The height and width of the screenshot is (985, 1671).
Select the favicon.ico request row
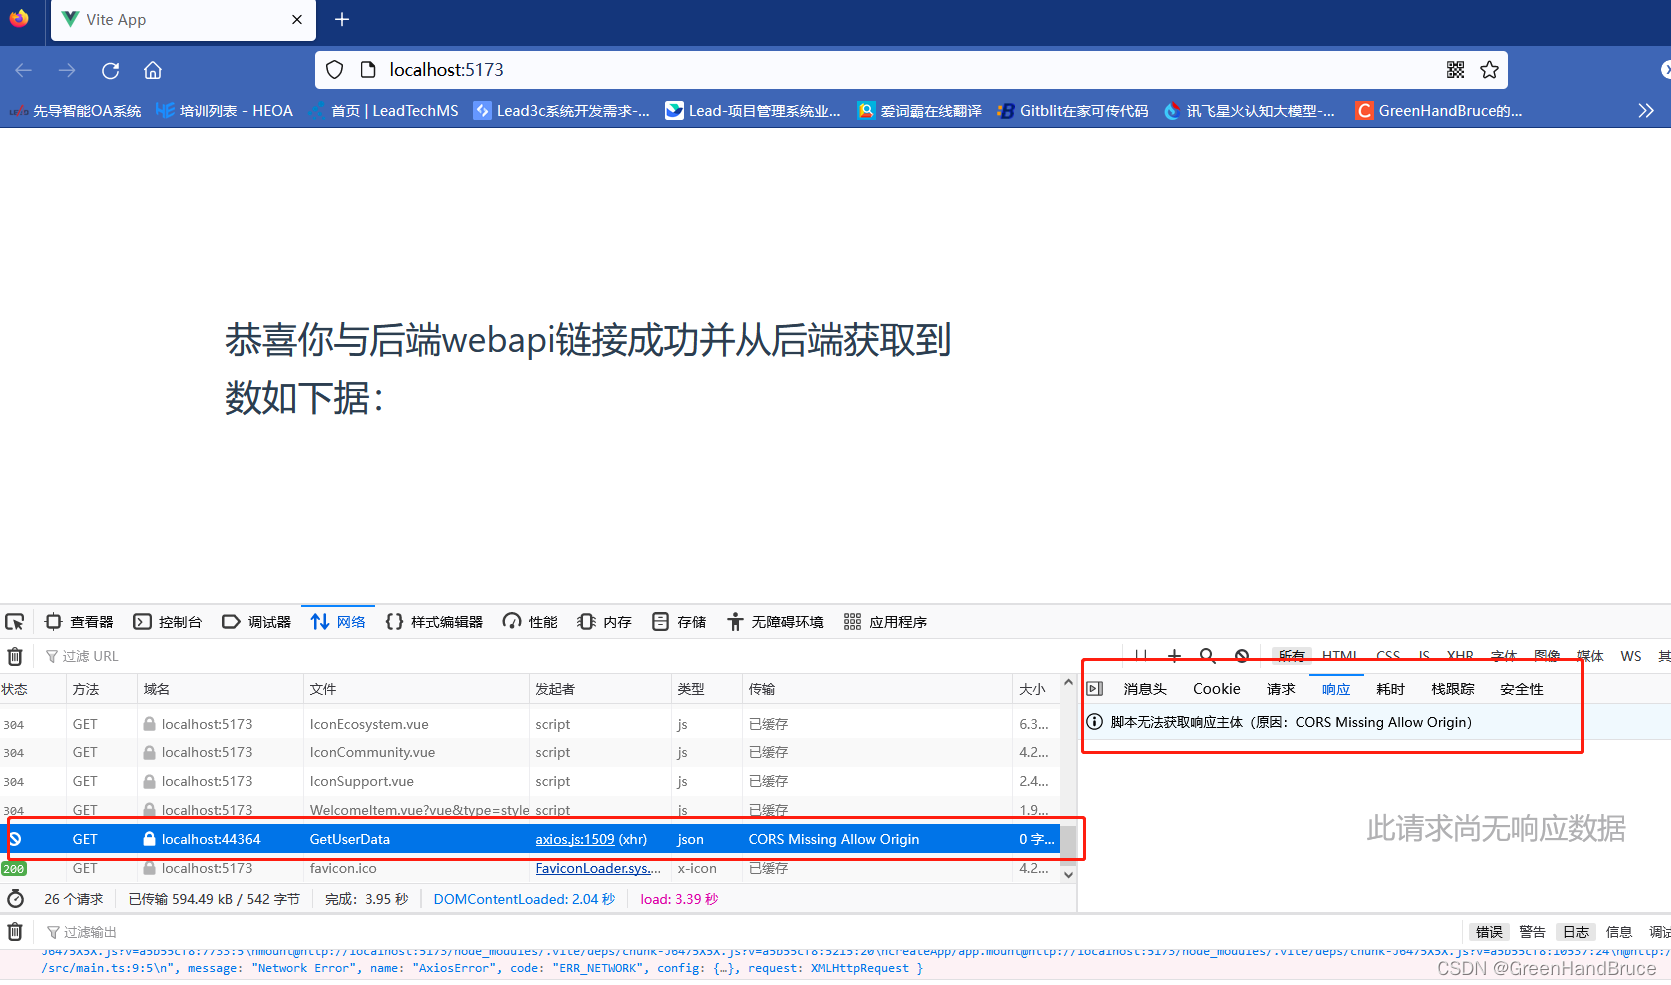point(530,868)
